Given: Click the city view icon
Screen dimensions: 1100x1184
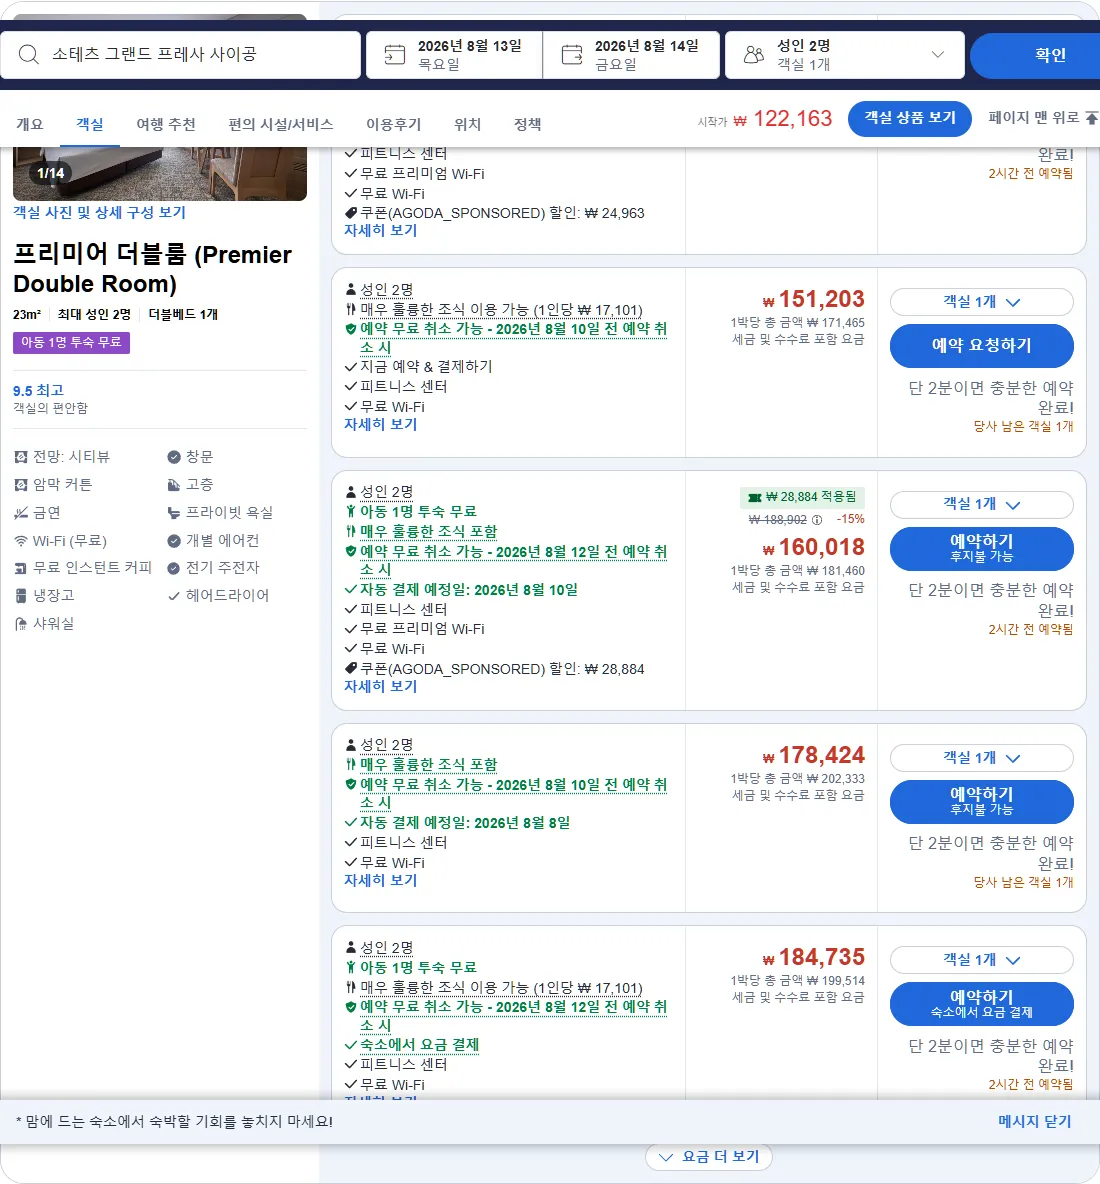Looking at the screenshot, I should pos(21,457).
